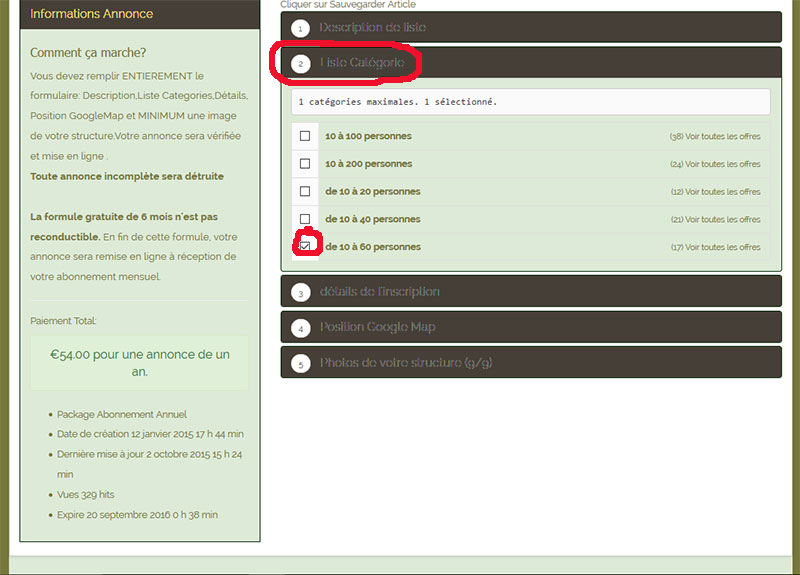Open the Position Google Map section
Image resolution: width=800 pixels, height=575 pixels.
(x=531, y=327)
